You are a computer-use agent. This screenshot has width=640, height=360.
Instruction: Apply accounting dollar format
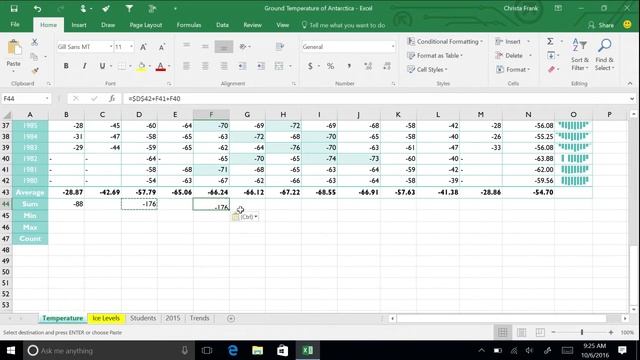pos(310,66)
